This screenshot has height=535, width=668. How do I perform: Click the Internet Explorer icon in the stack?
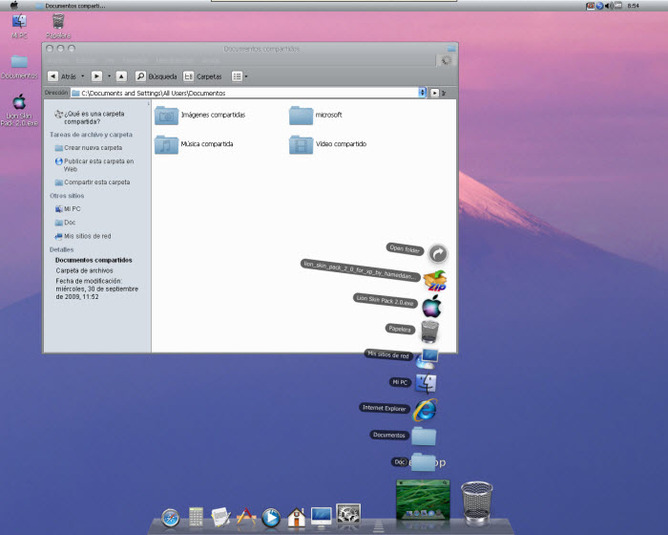pos(424,408)
